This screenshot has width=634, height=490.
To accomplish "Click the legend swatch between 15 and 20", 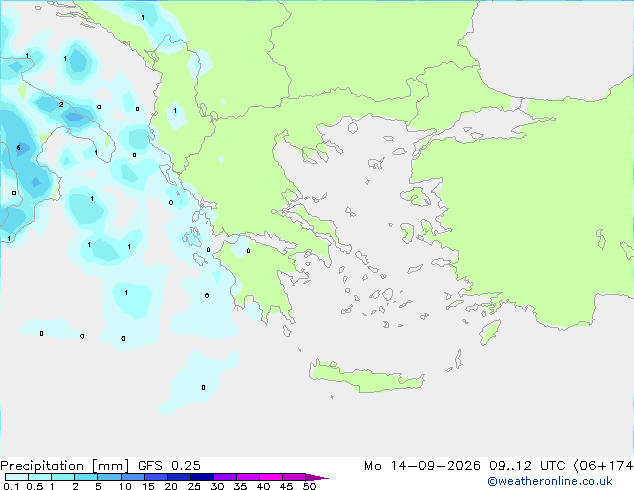I will [x=155, y=477].
